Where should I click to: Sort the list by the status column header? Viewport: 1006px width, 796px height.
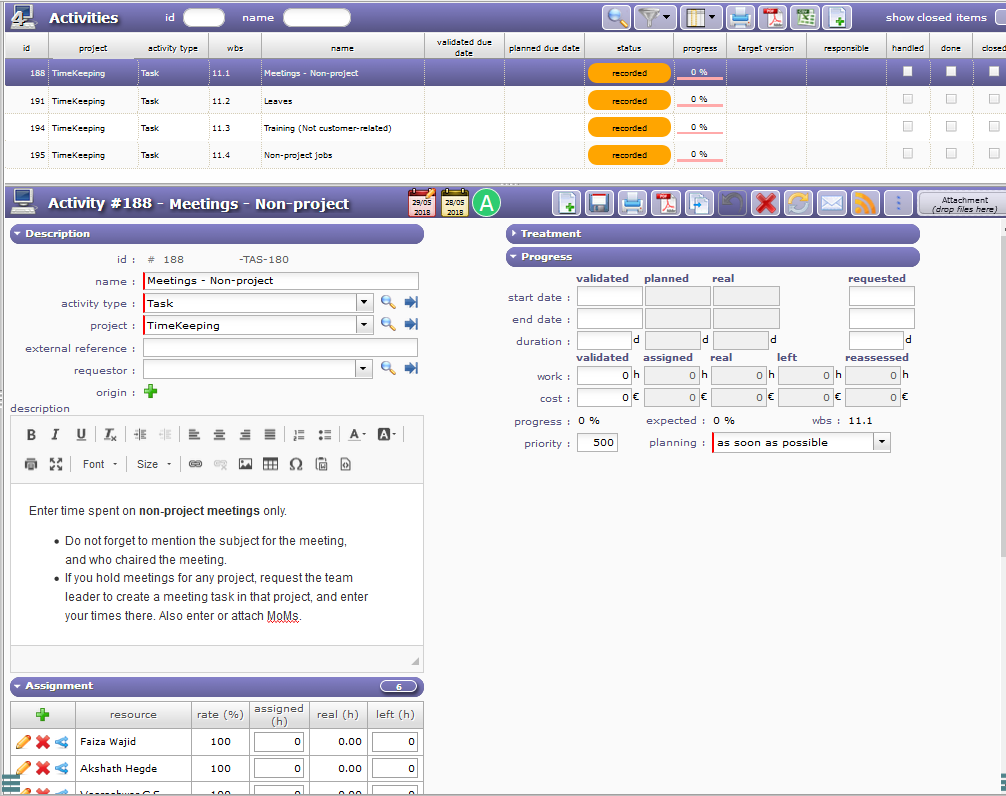(629, 48)
